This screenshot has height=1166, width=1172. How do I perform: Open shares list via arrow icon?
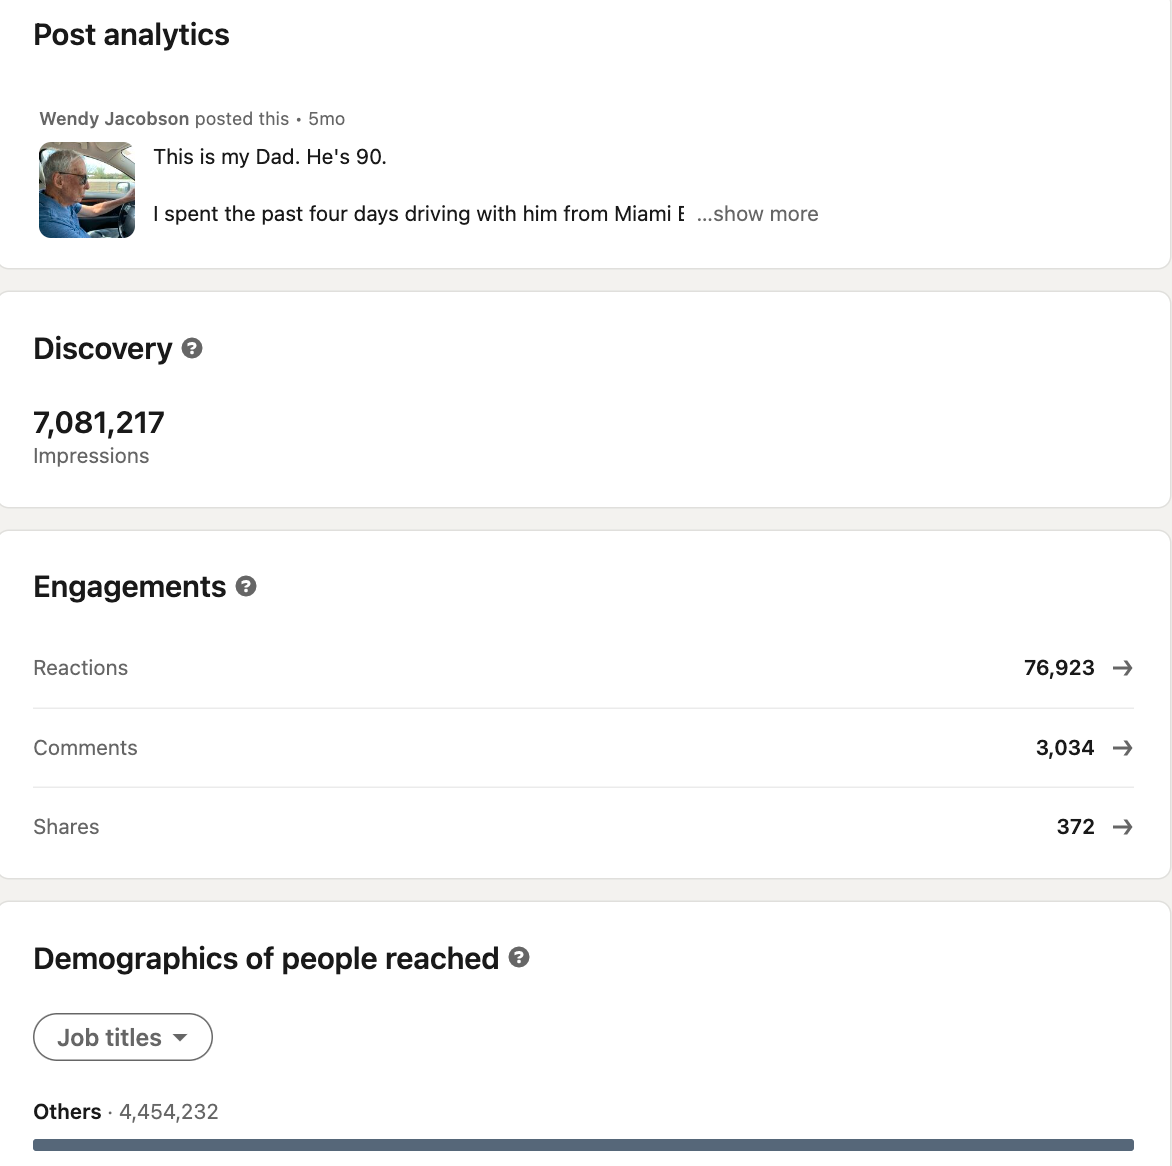click(1122, 827)
